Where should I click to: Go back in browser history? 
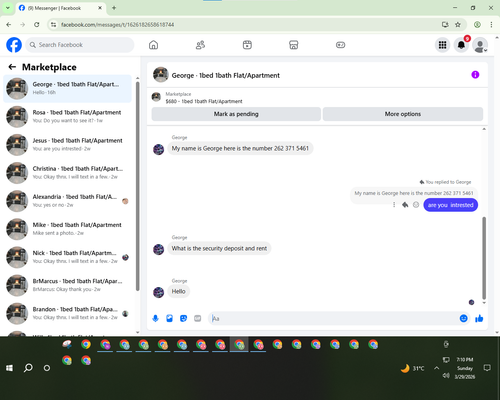9,25
